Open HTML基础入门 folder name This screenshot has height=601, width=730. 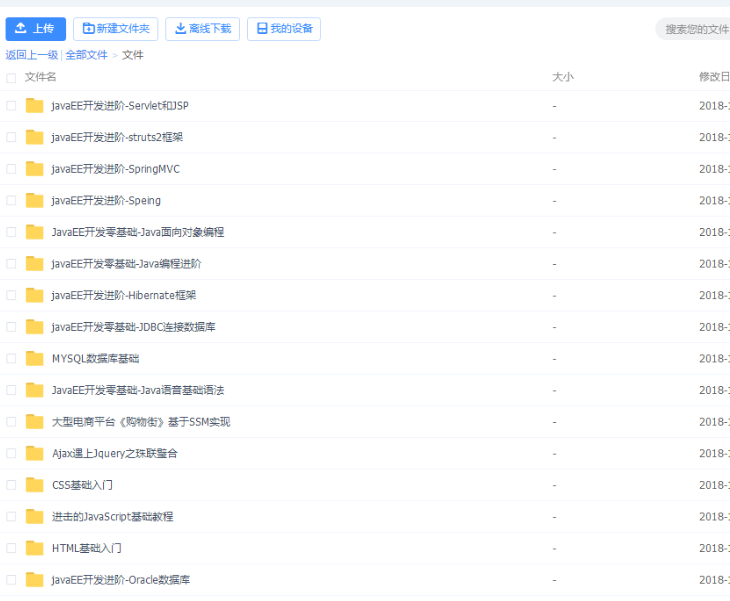(x=87, y=549)
